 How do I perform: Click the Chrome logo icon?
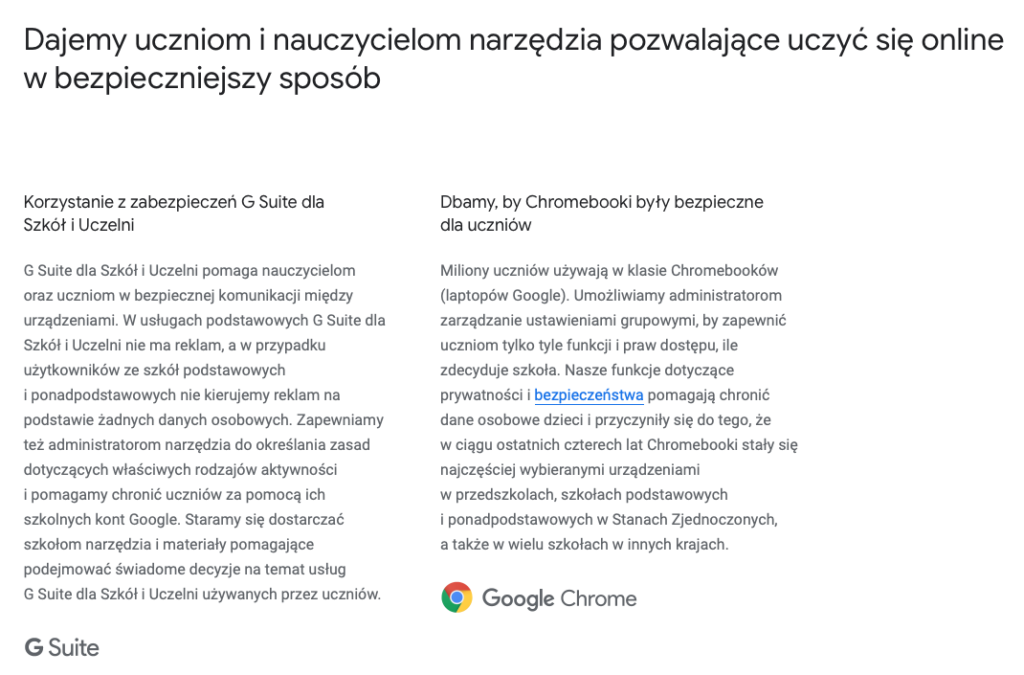(x=457, y=598)
